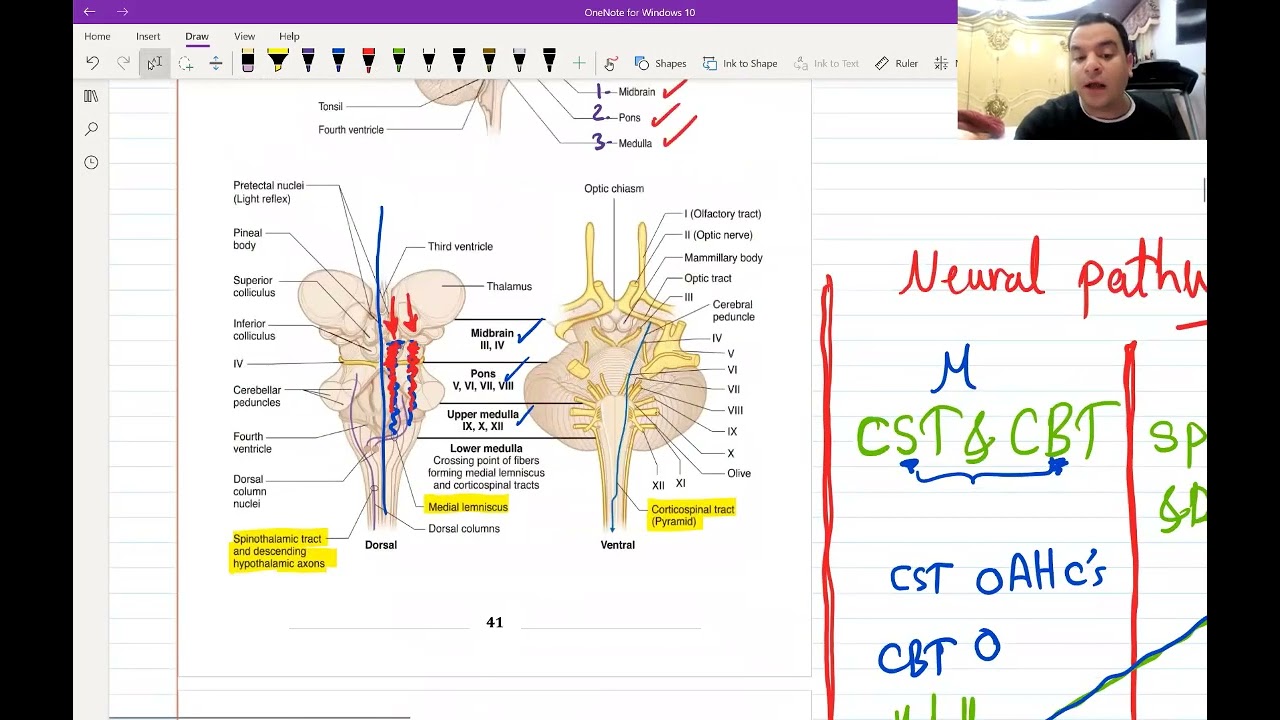Pick the yellow highlighter pen
The height and width of the screenshot is (720, 1280).
pyautogui.click(x=278, y=62)
